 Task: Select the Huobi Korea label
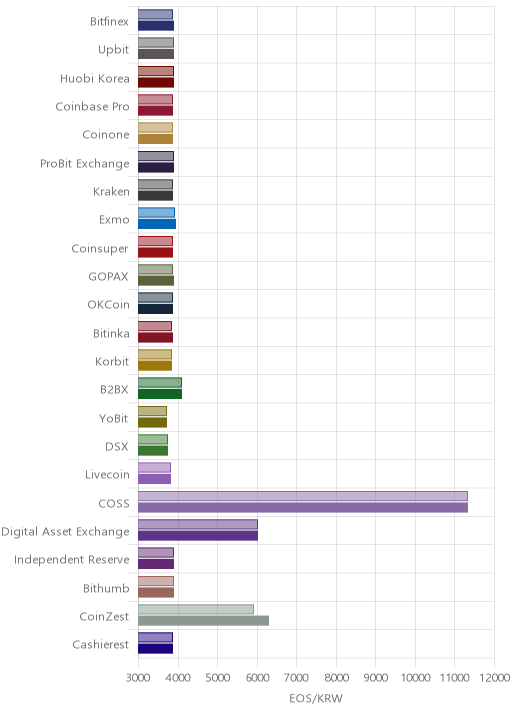pos(95,79)
